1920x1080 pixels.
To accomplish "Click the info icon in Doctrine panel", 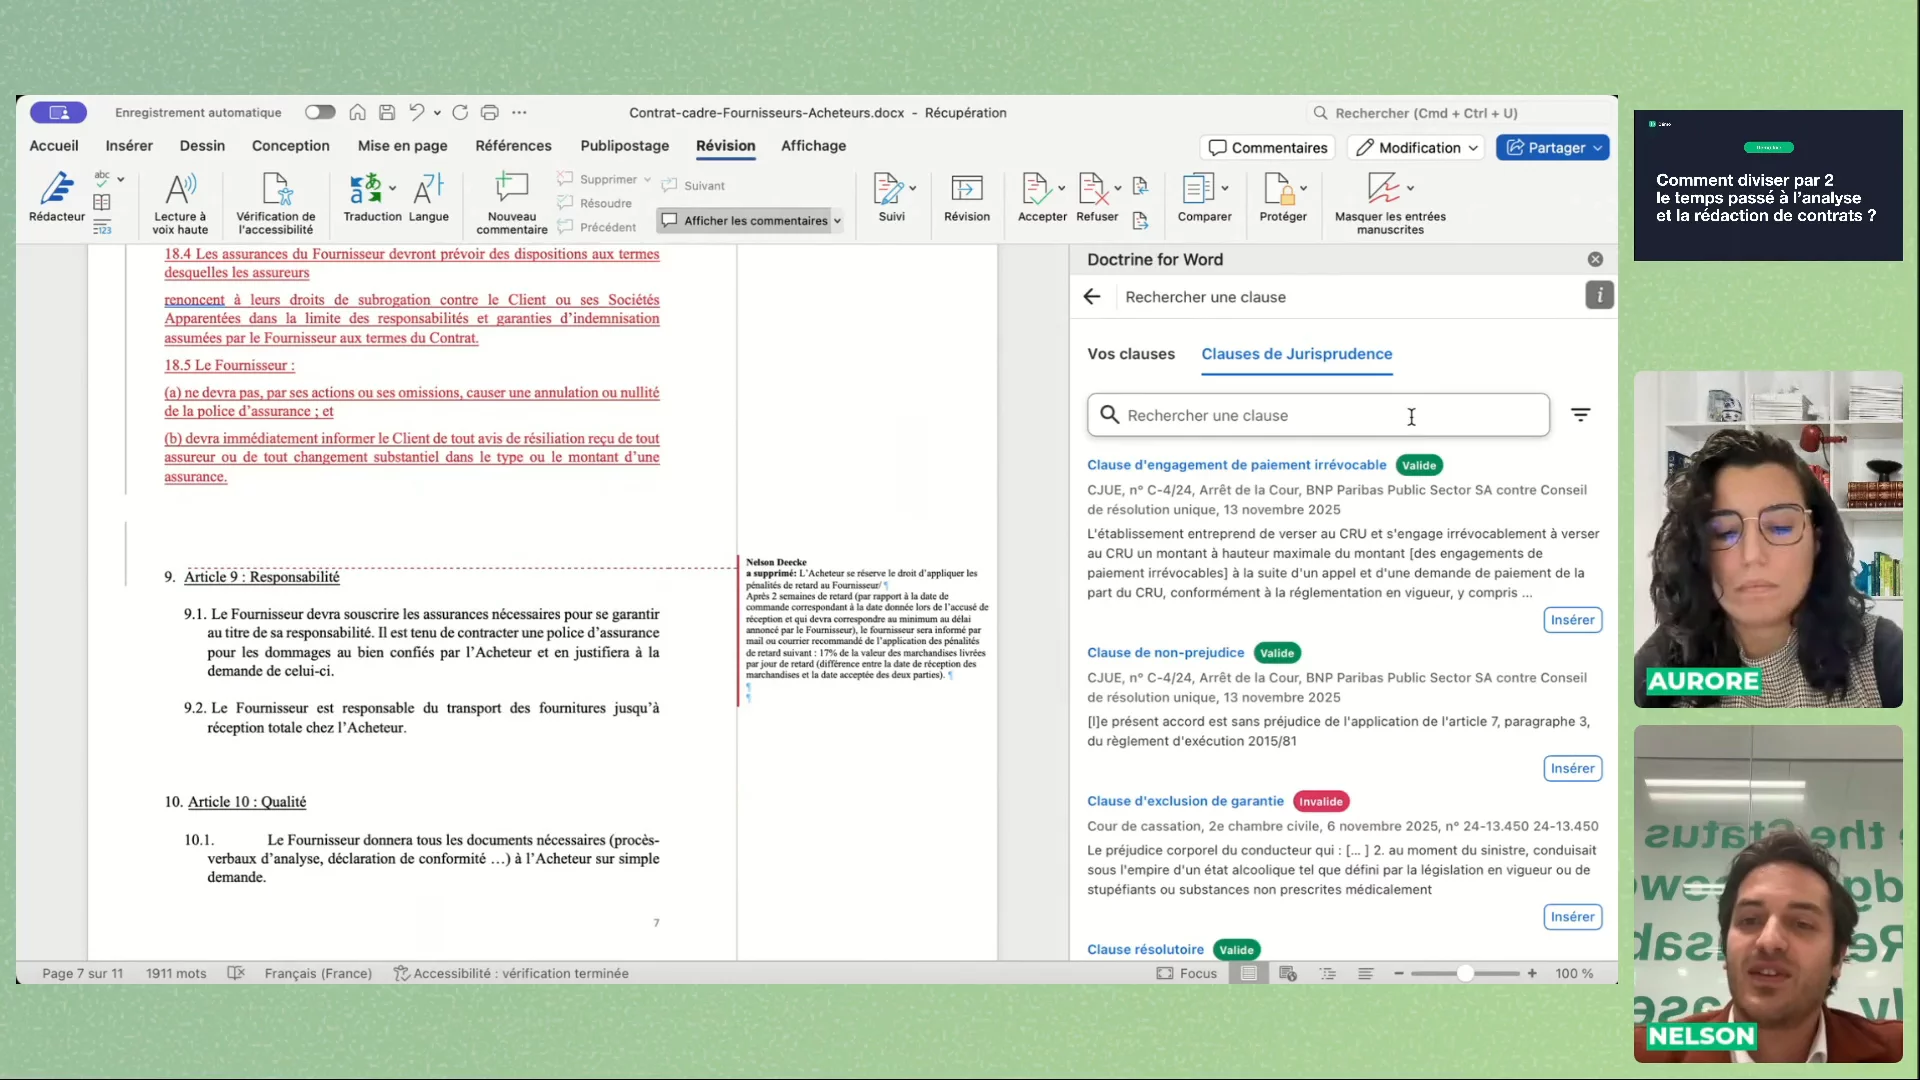I will click(x=1599, y=296).
